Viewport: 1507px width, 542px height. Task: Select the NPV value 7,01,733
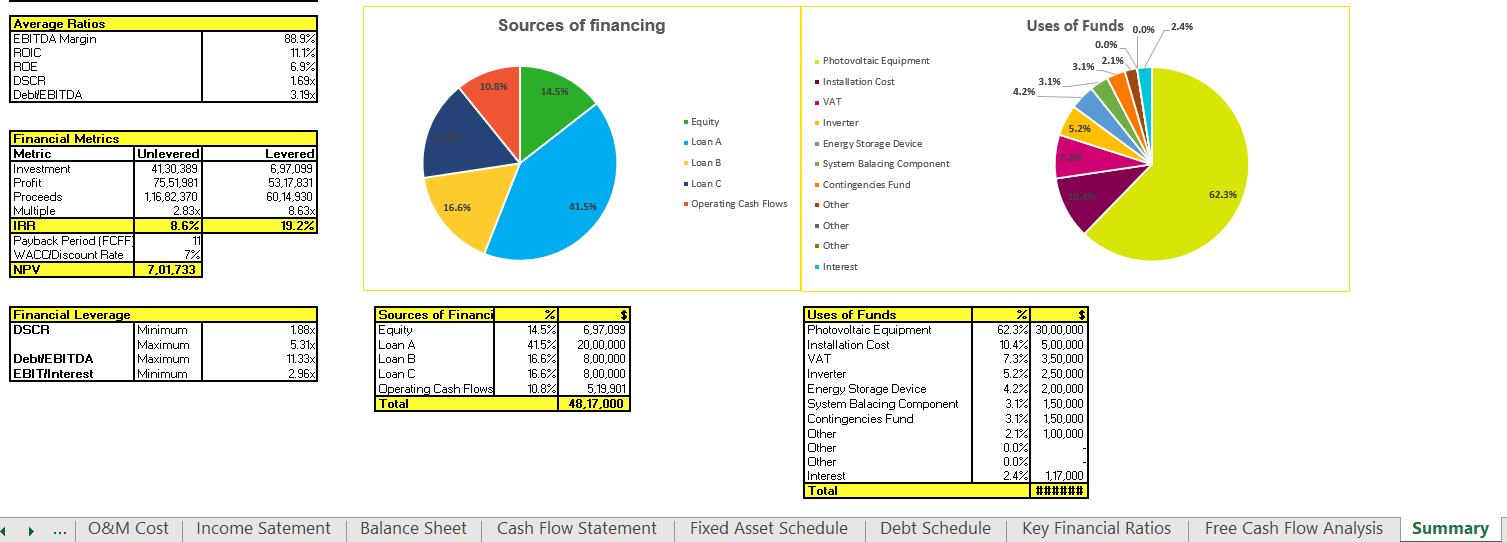click(168, 270)
